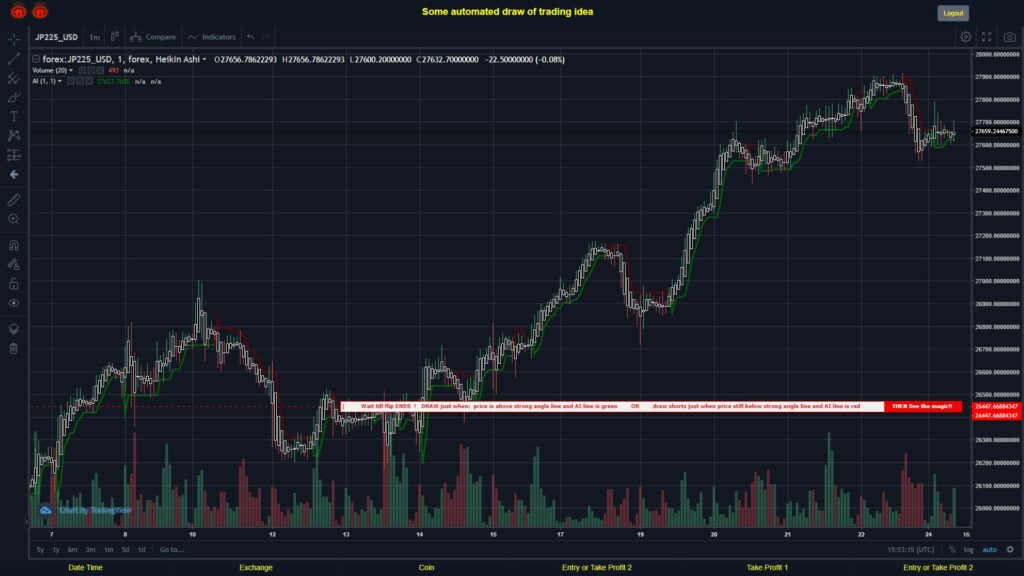Open the pitchfork drawing tools
Screen dimensions: 1024x576
(x=14, y=78)
